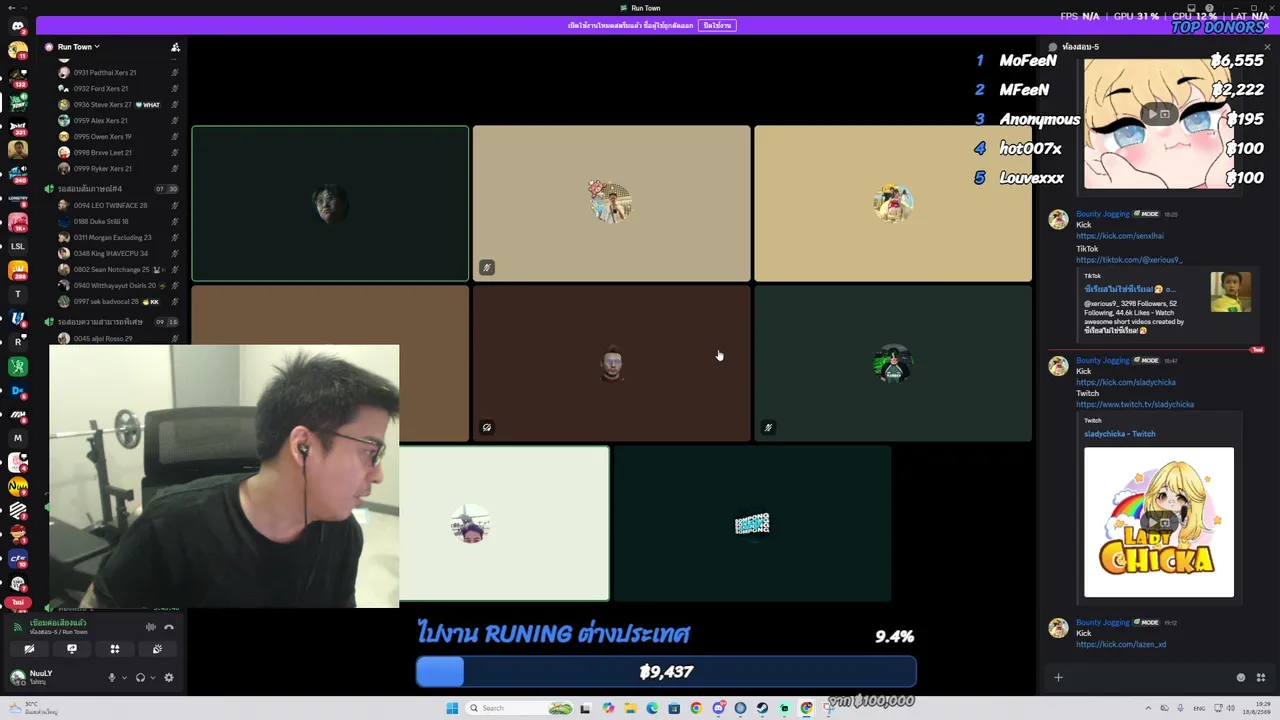
Task: Open the T server in sidebar
Action: click(x=17, y=294)
